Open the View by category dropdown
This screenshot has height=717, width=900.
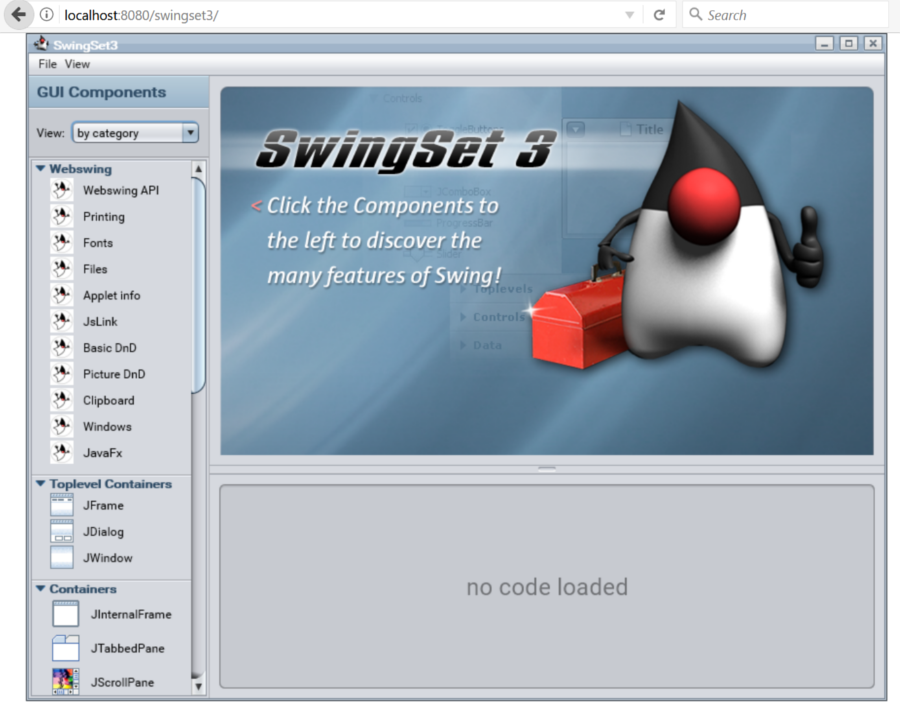pyautogui.click(x=190, y=133)
